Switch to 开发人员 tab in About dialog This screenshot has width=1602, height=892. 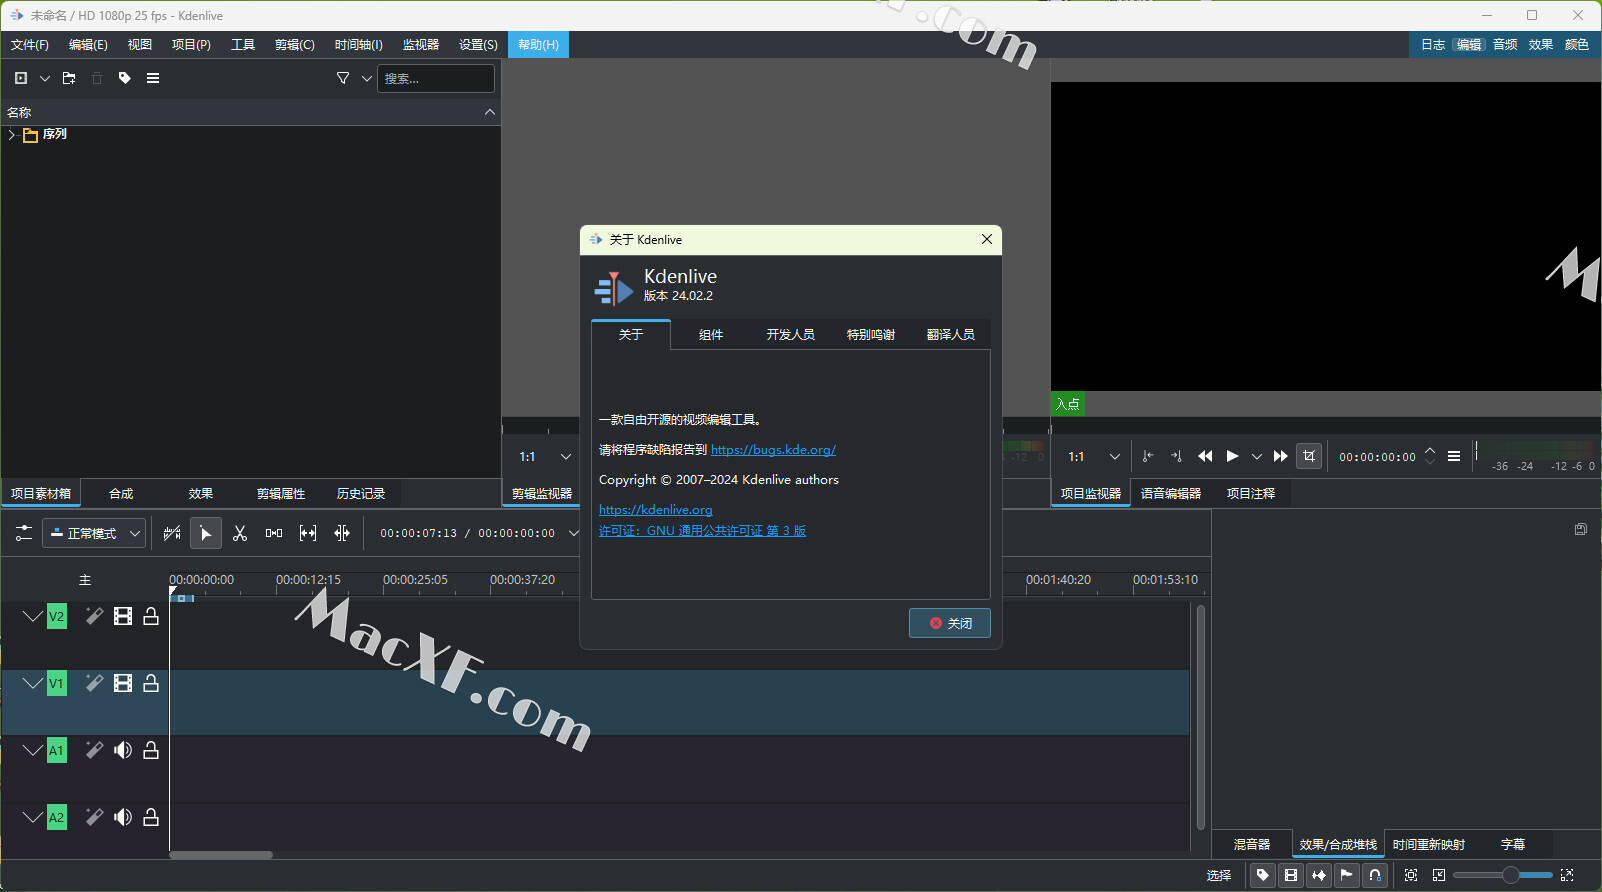791,335
